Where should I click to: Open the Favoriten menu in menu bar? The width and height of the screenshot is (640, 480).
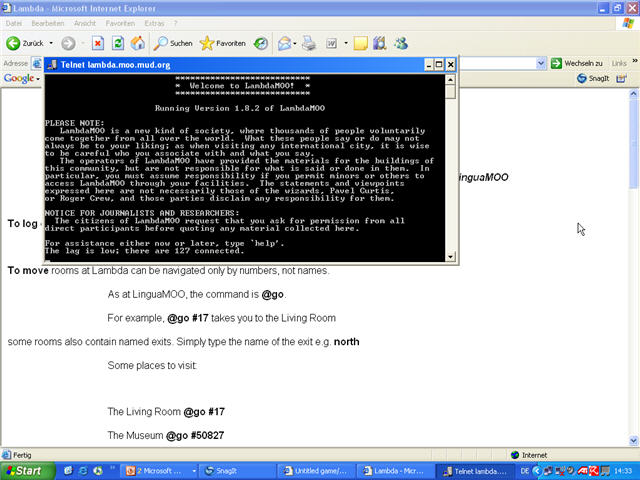coord(120,23)
